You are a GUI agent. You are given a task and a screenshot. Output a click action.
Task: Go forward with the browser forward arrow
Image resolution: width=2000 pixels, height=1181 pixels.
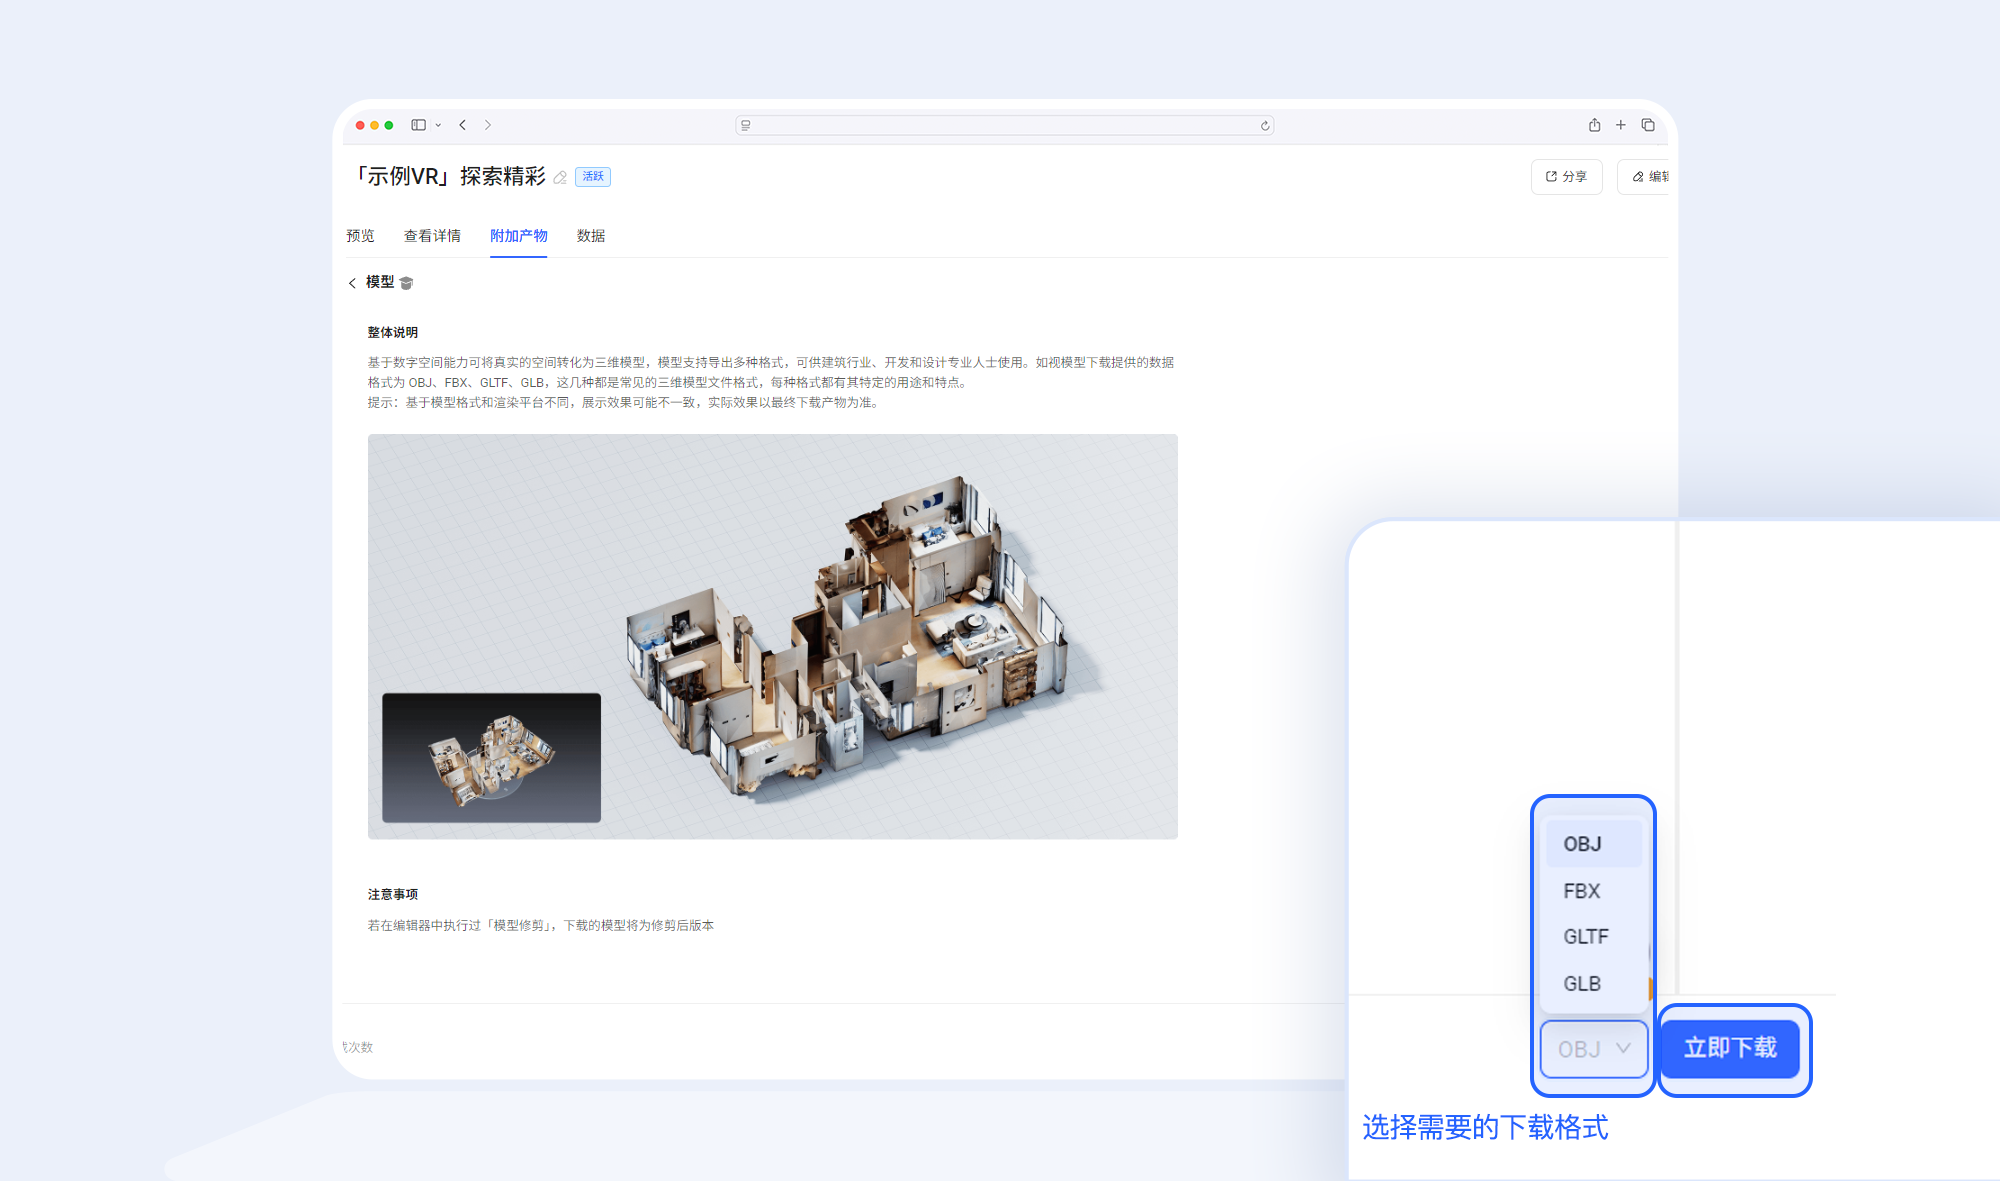pyautogui.click(x=488, y=125)
